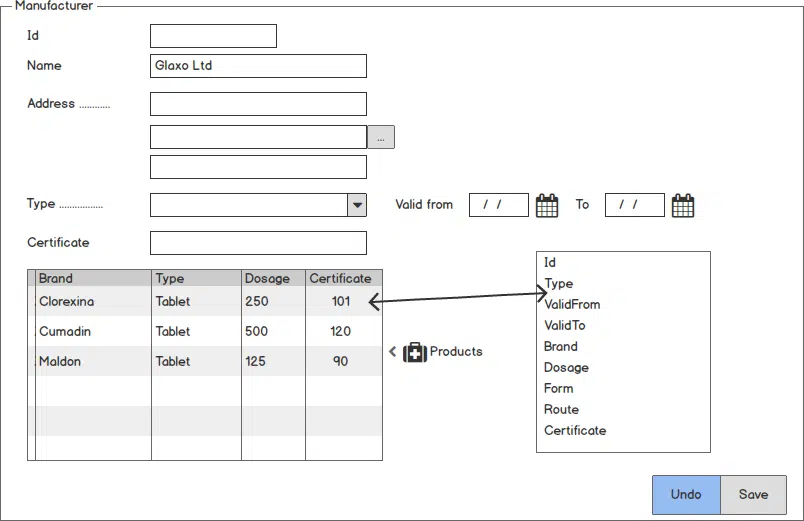Click the Dosage column header
804x521 pixels.
pos(273,278)
